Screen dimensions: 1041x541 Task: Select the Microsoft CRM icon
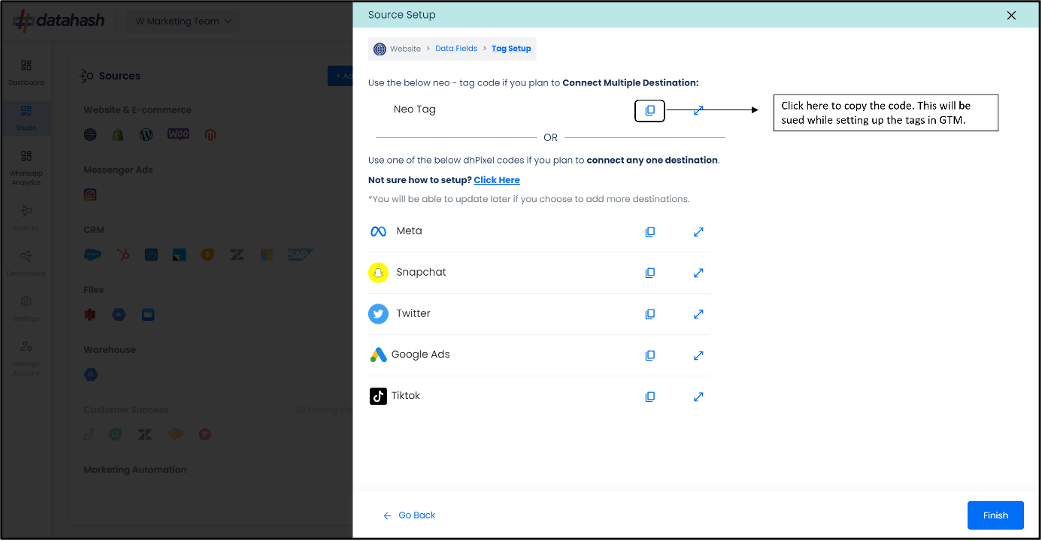point(266,254)
